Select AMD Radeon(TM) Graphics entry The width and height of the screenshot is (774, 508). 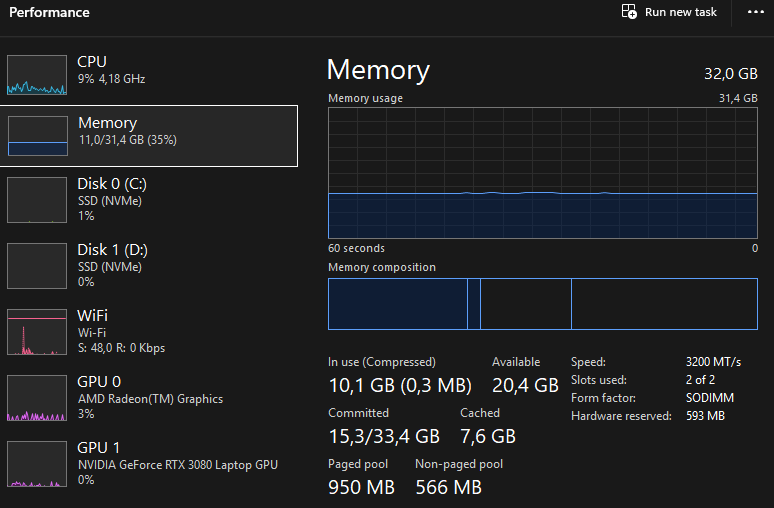(150, 399)
